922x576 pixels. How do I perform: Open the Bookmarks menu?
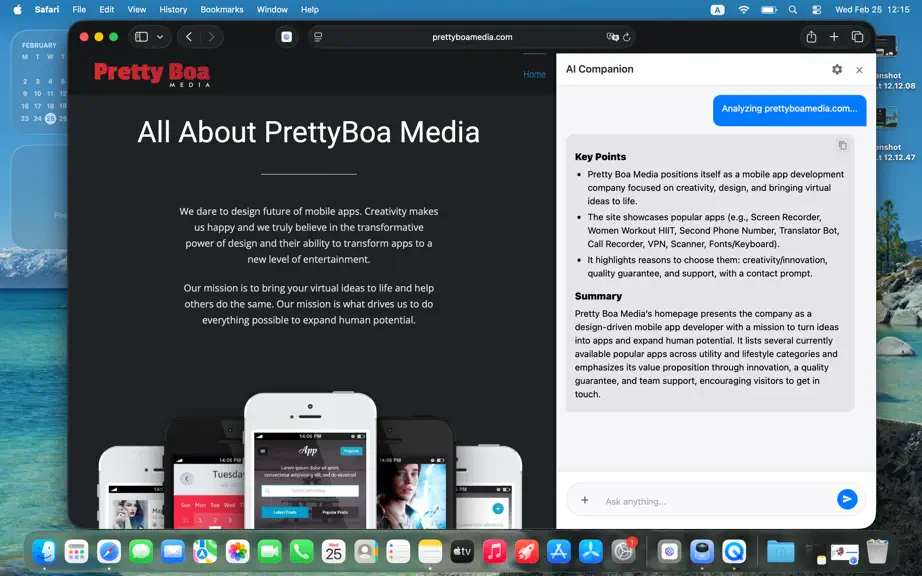pyautogui.click(x=222, y=9)
